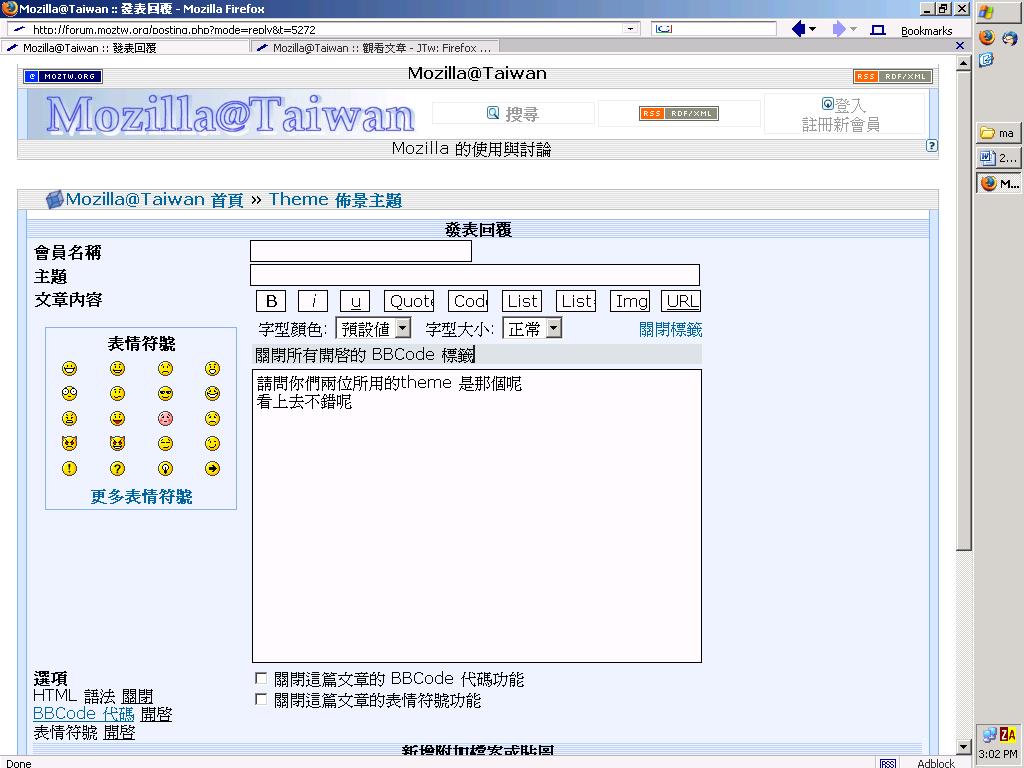
Task: Switch to the 發表回覆 browser tab
Action: tap(125, 48)
